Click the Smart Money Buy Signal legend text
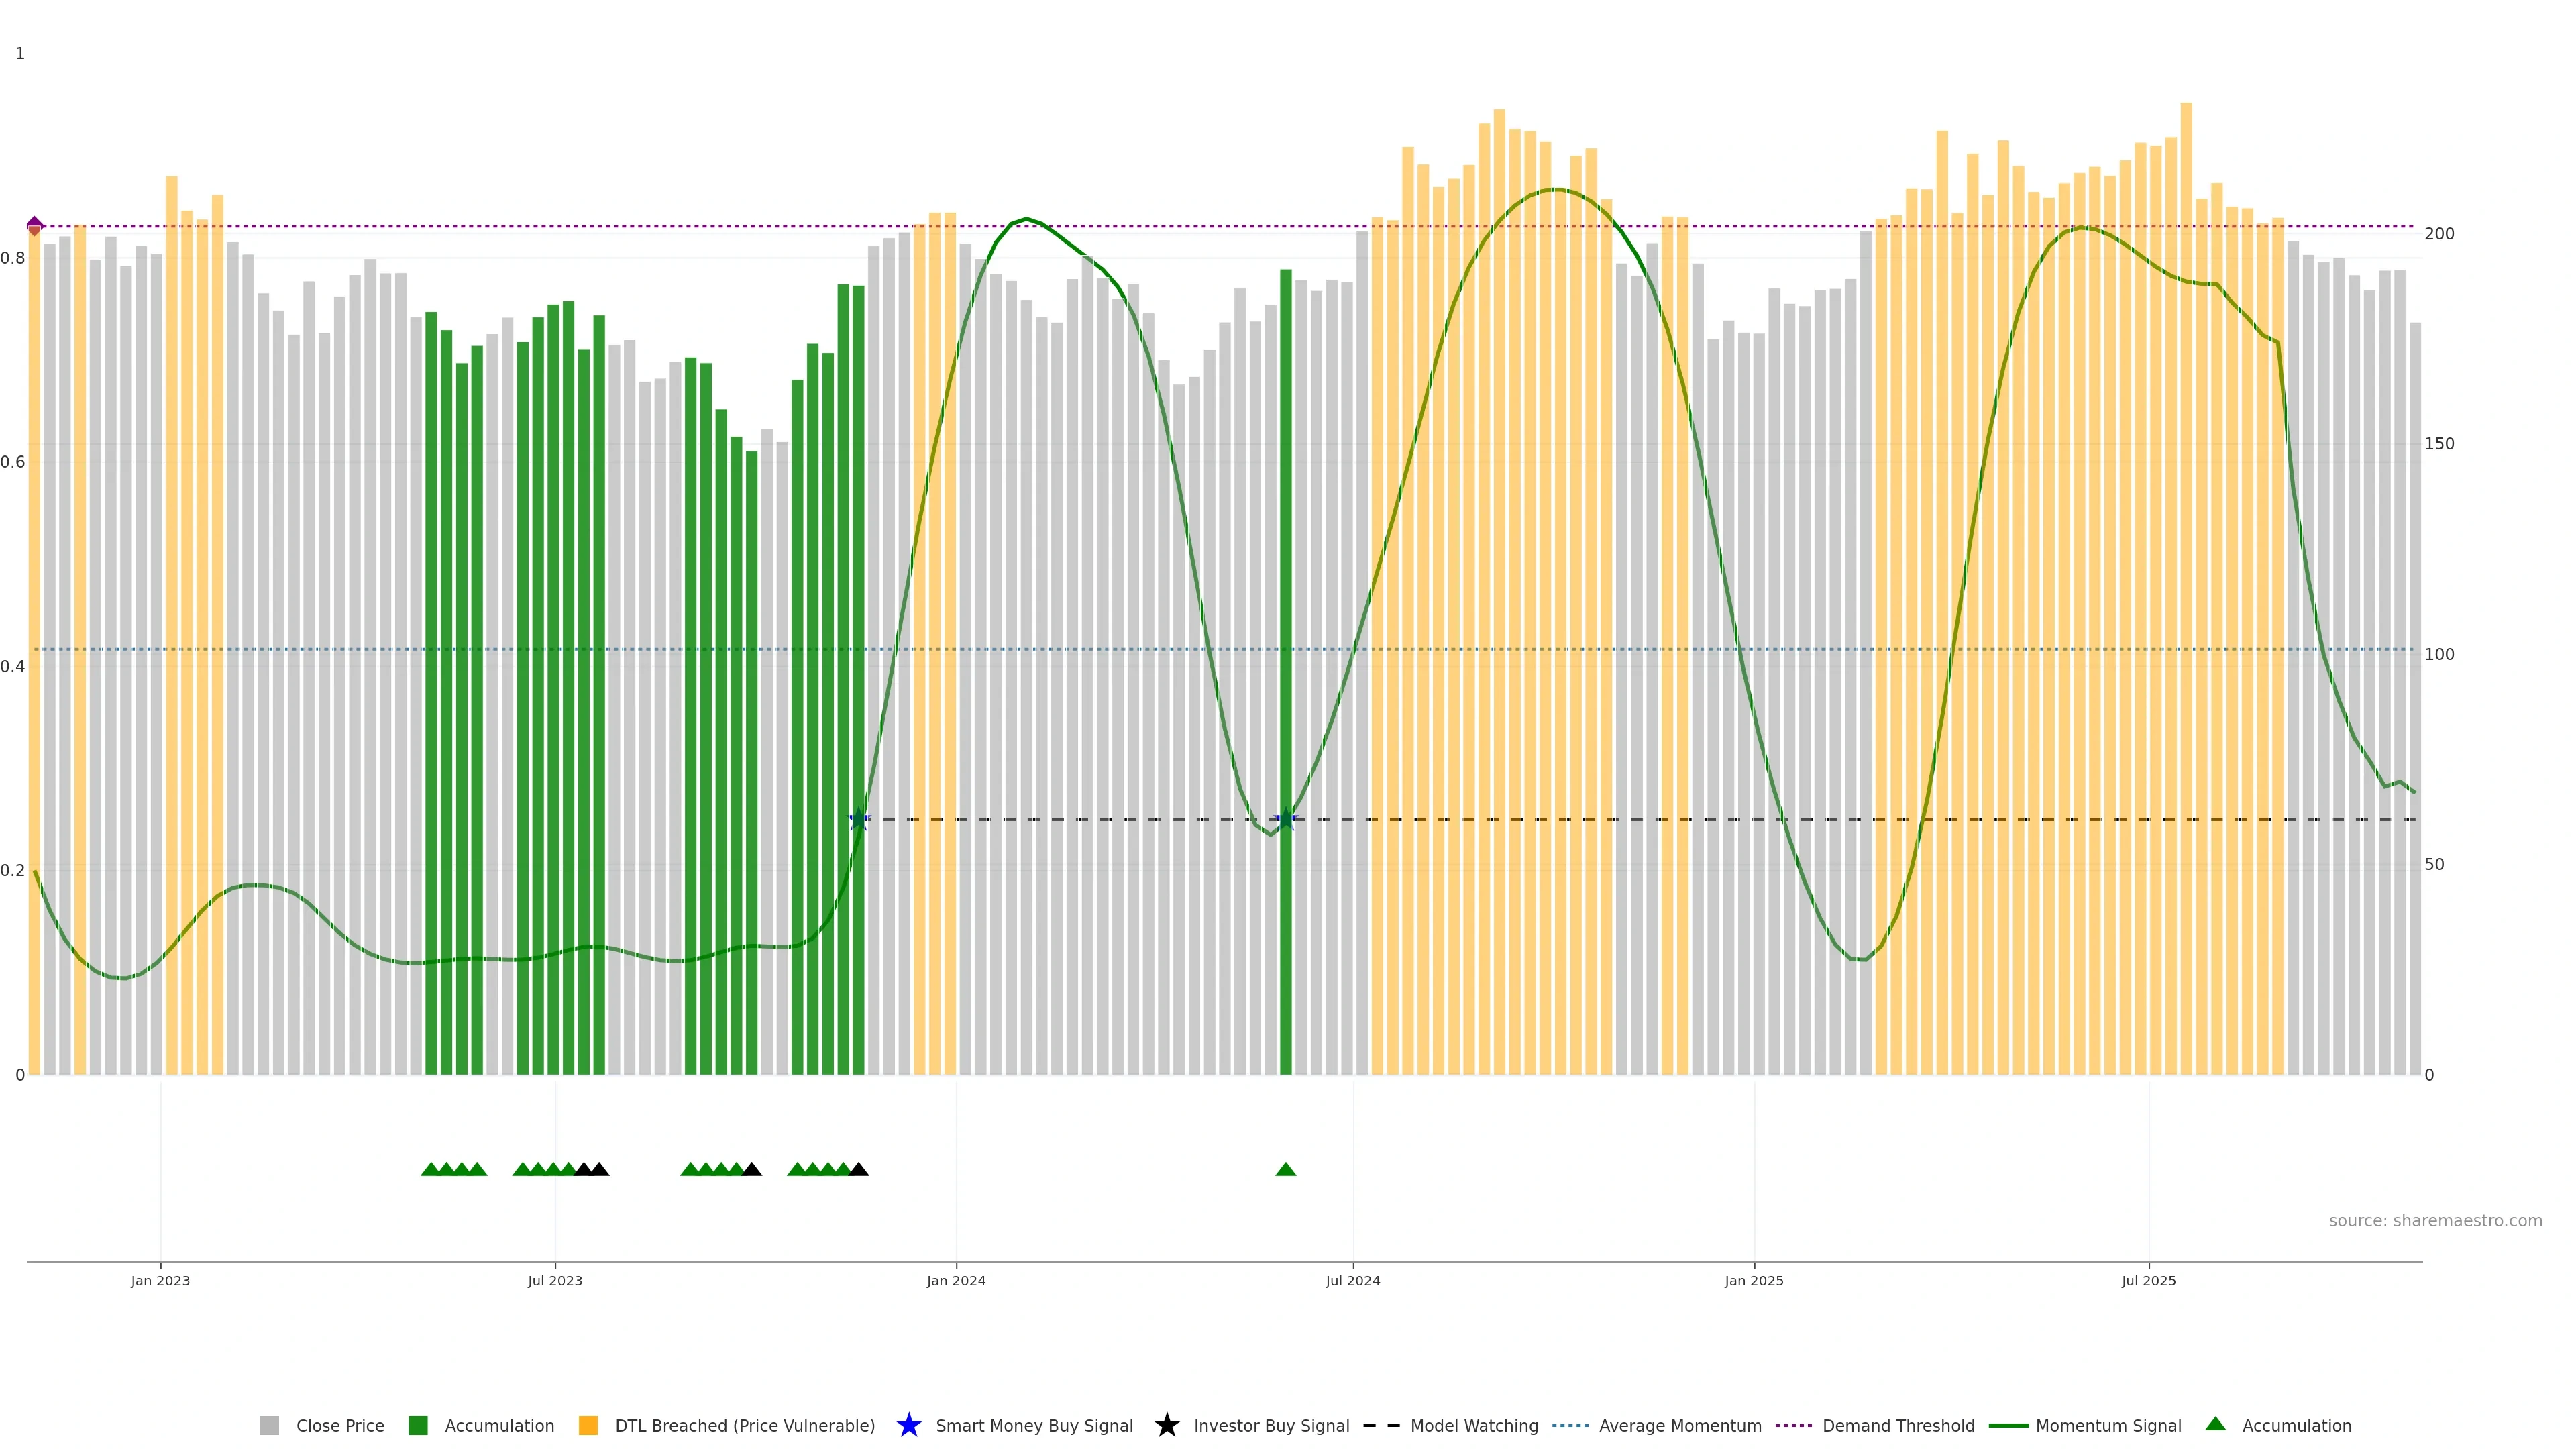 1034,1425
